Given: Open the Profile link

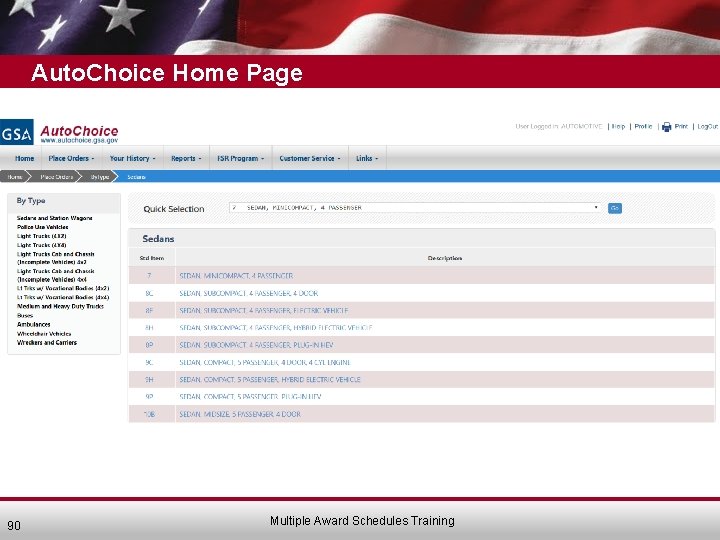Looking at the screenshot, I should (x=643, y=126).
